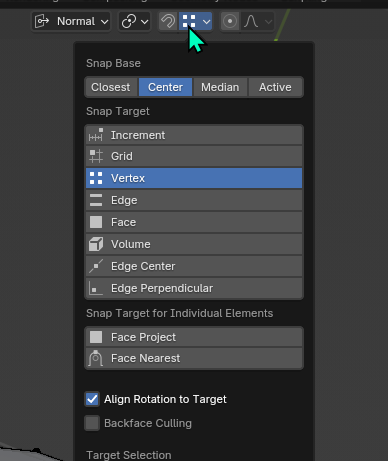
Task: Click the Vertex four-dots icon in list
Action: point(96,178)
